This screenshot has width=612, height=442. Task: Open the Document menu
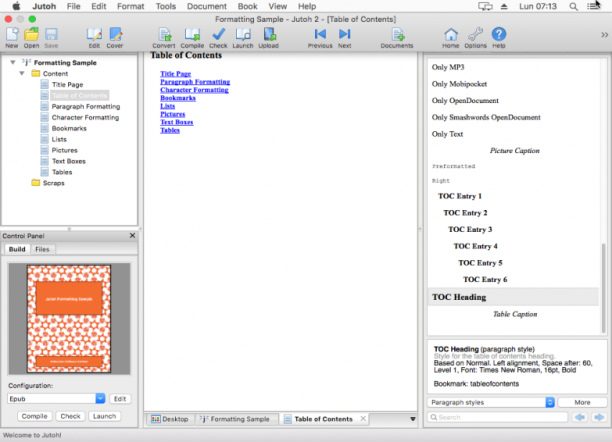coord(206,6)
